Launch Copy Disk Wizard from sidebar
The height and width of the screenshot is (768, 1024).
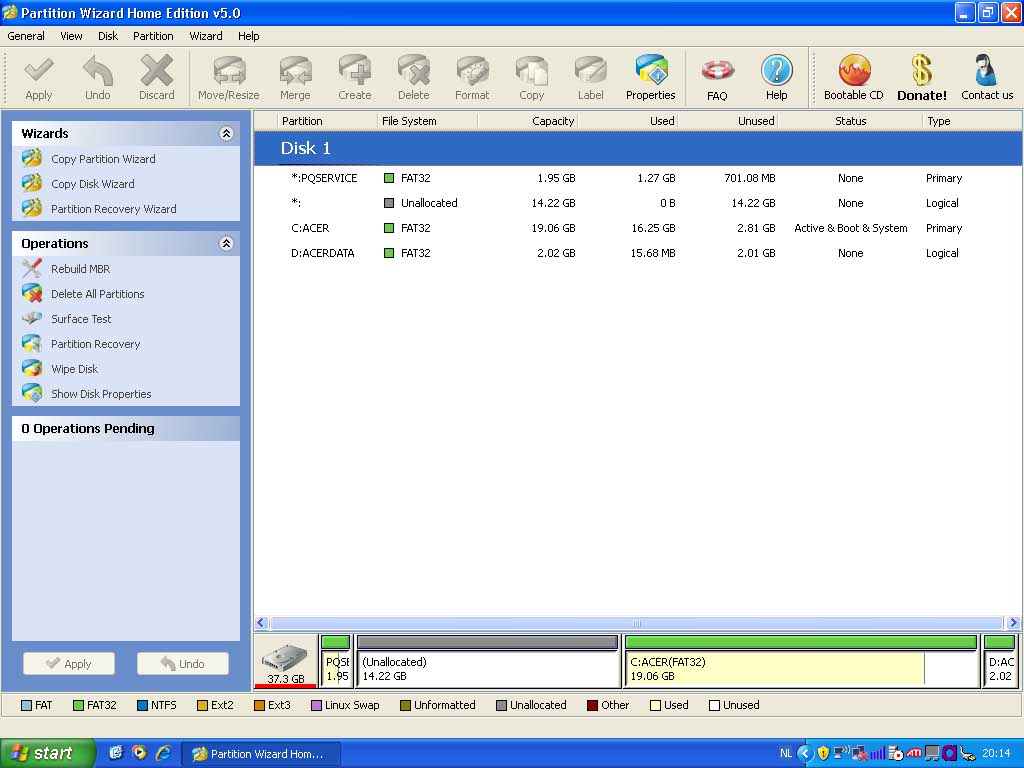(x=93, y=184)
